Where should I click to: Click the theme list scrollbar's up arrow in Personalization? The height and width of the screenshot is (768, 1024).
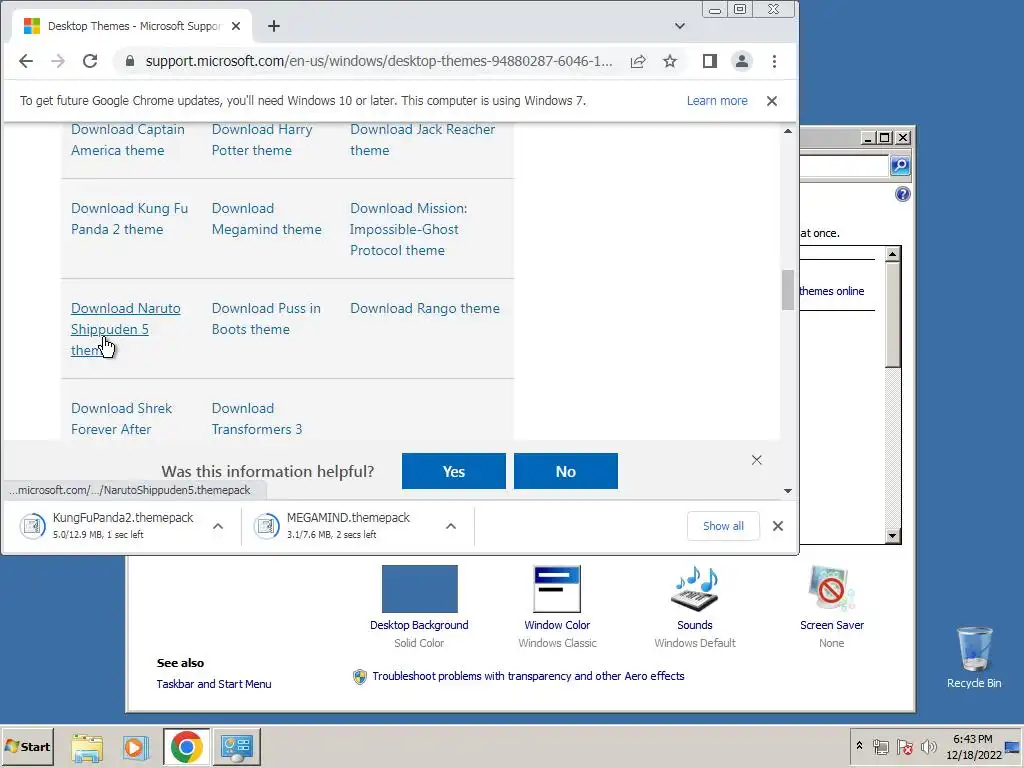click(x=893, y=254)
